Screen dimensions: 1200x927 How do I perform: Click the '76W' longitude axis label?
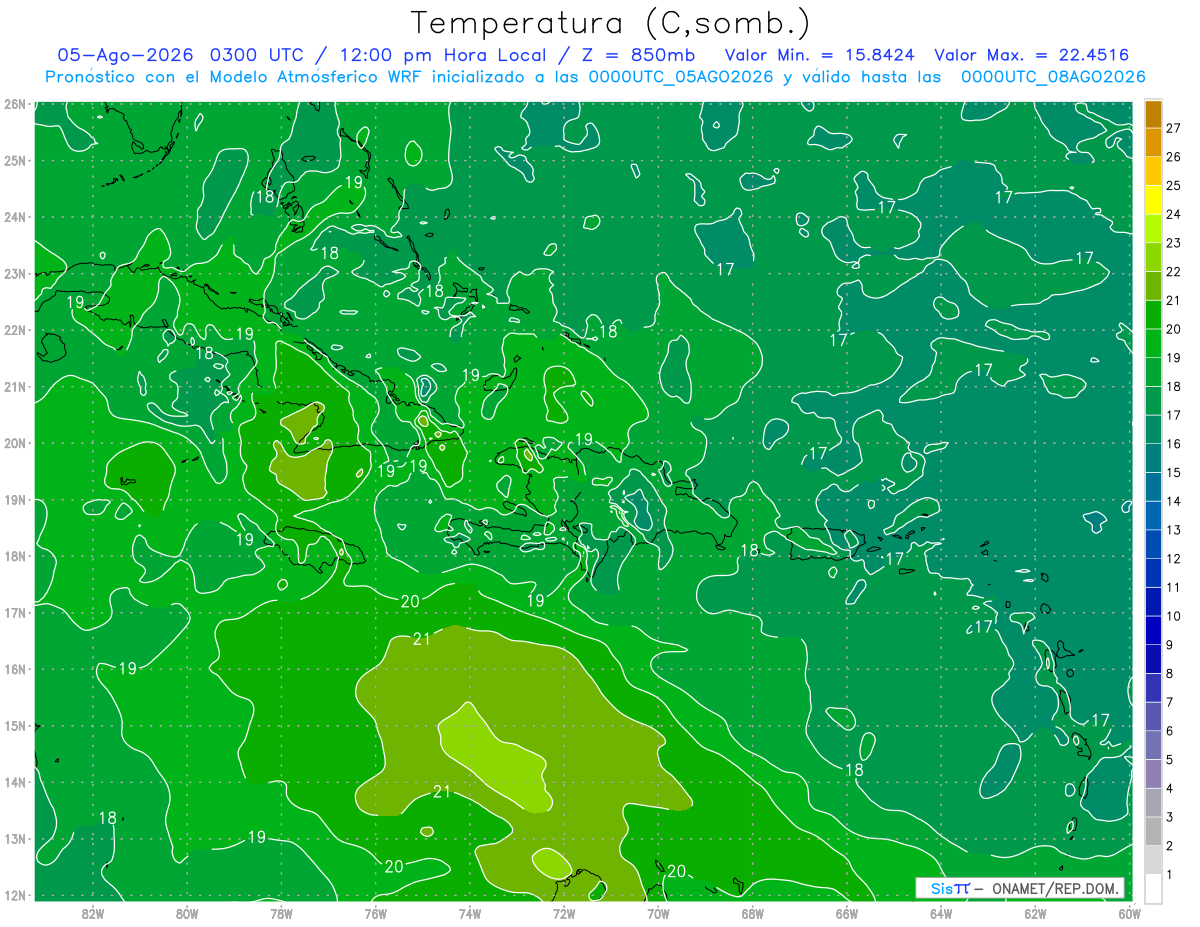[x=376, y=913]
